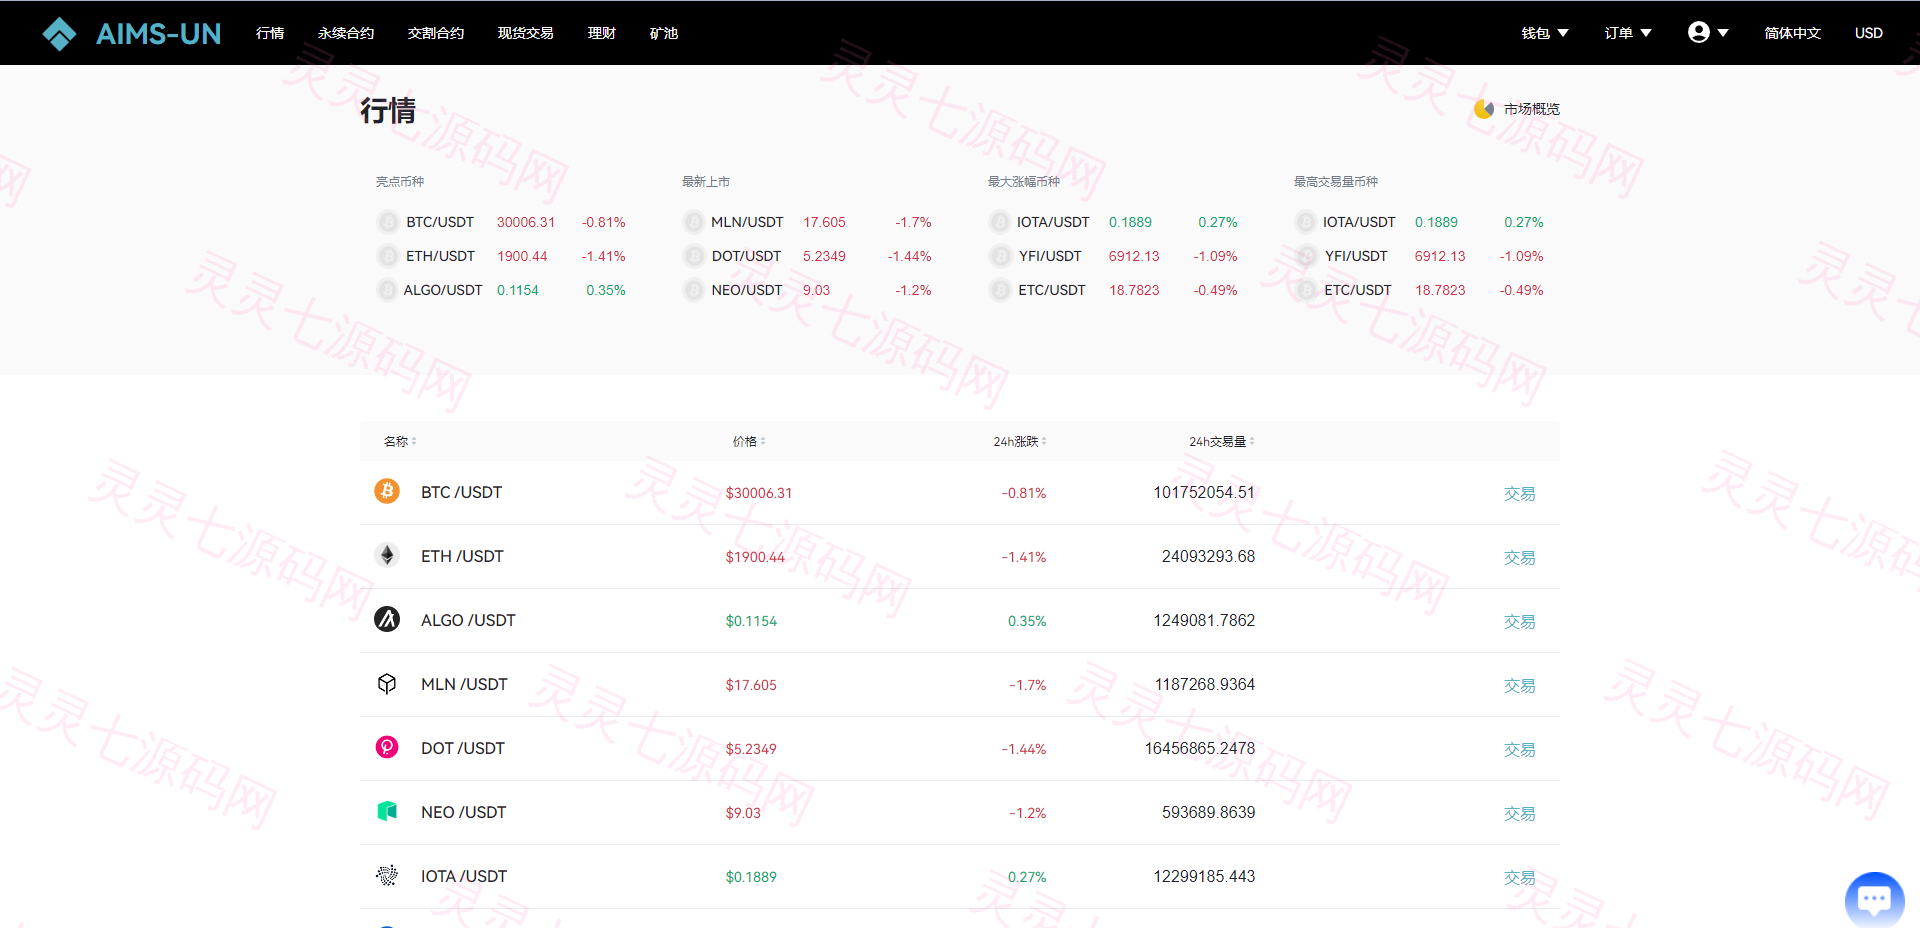Sort the table by 名称 column

(400, 441)
